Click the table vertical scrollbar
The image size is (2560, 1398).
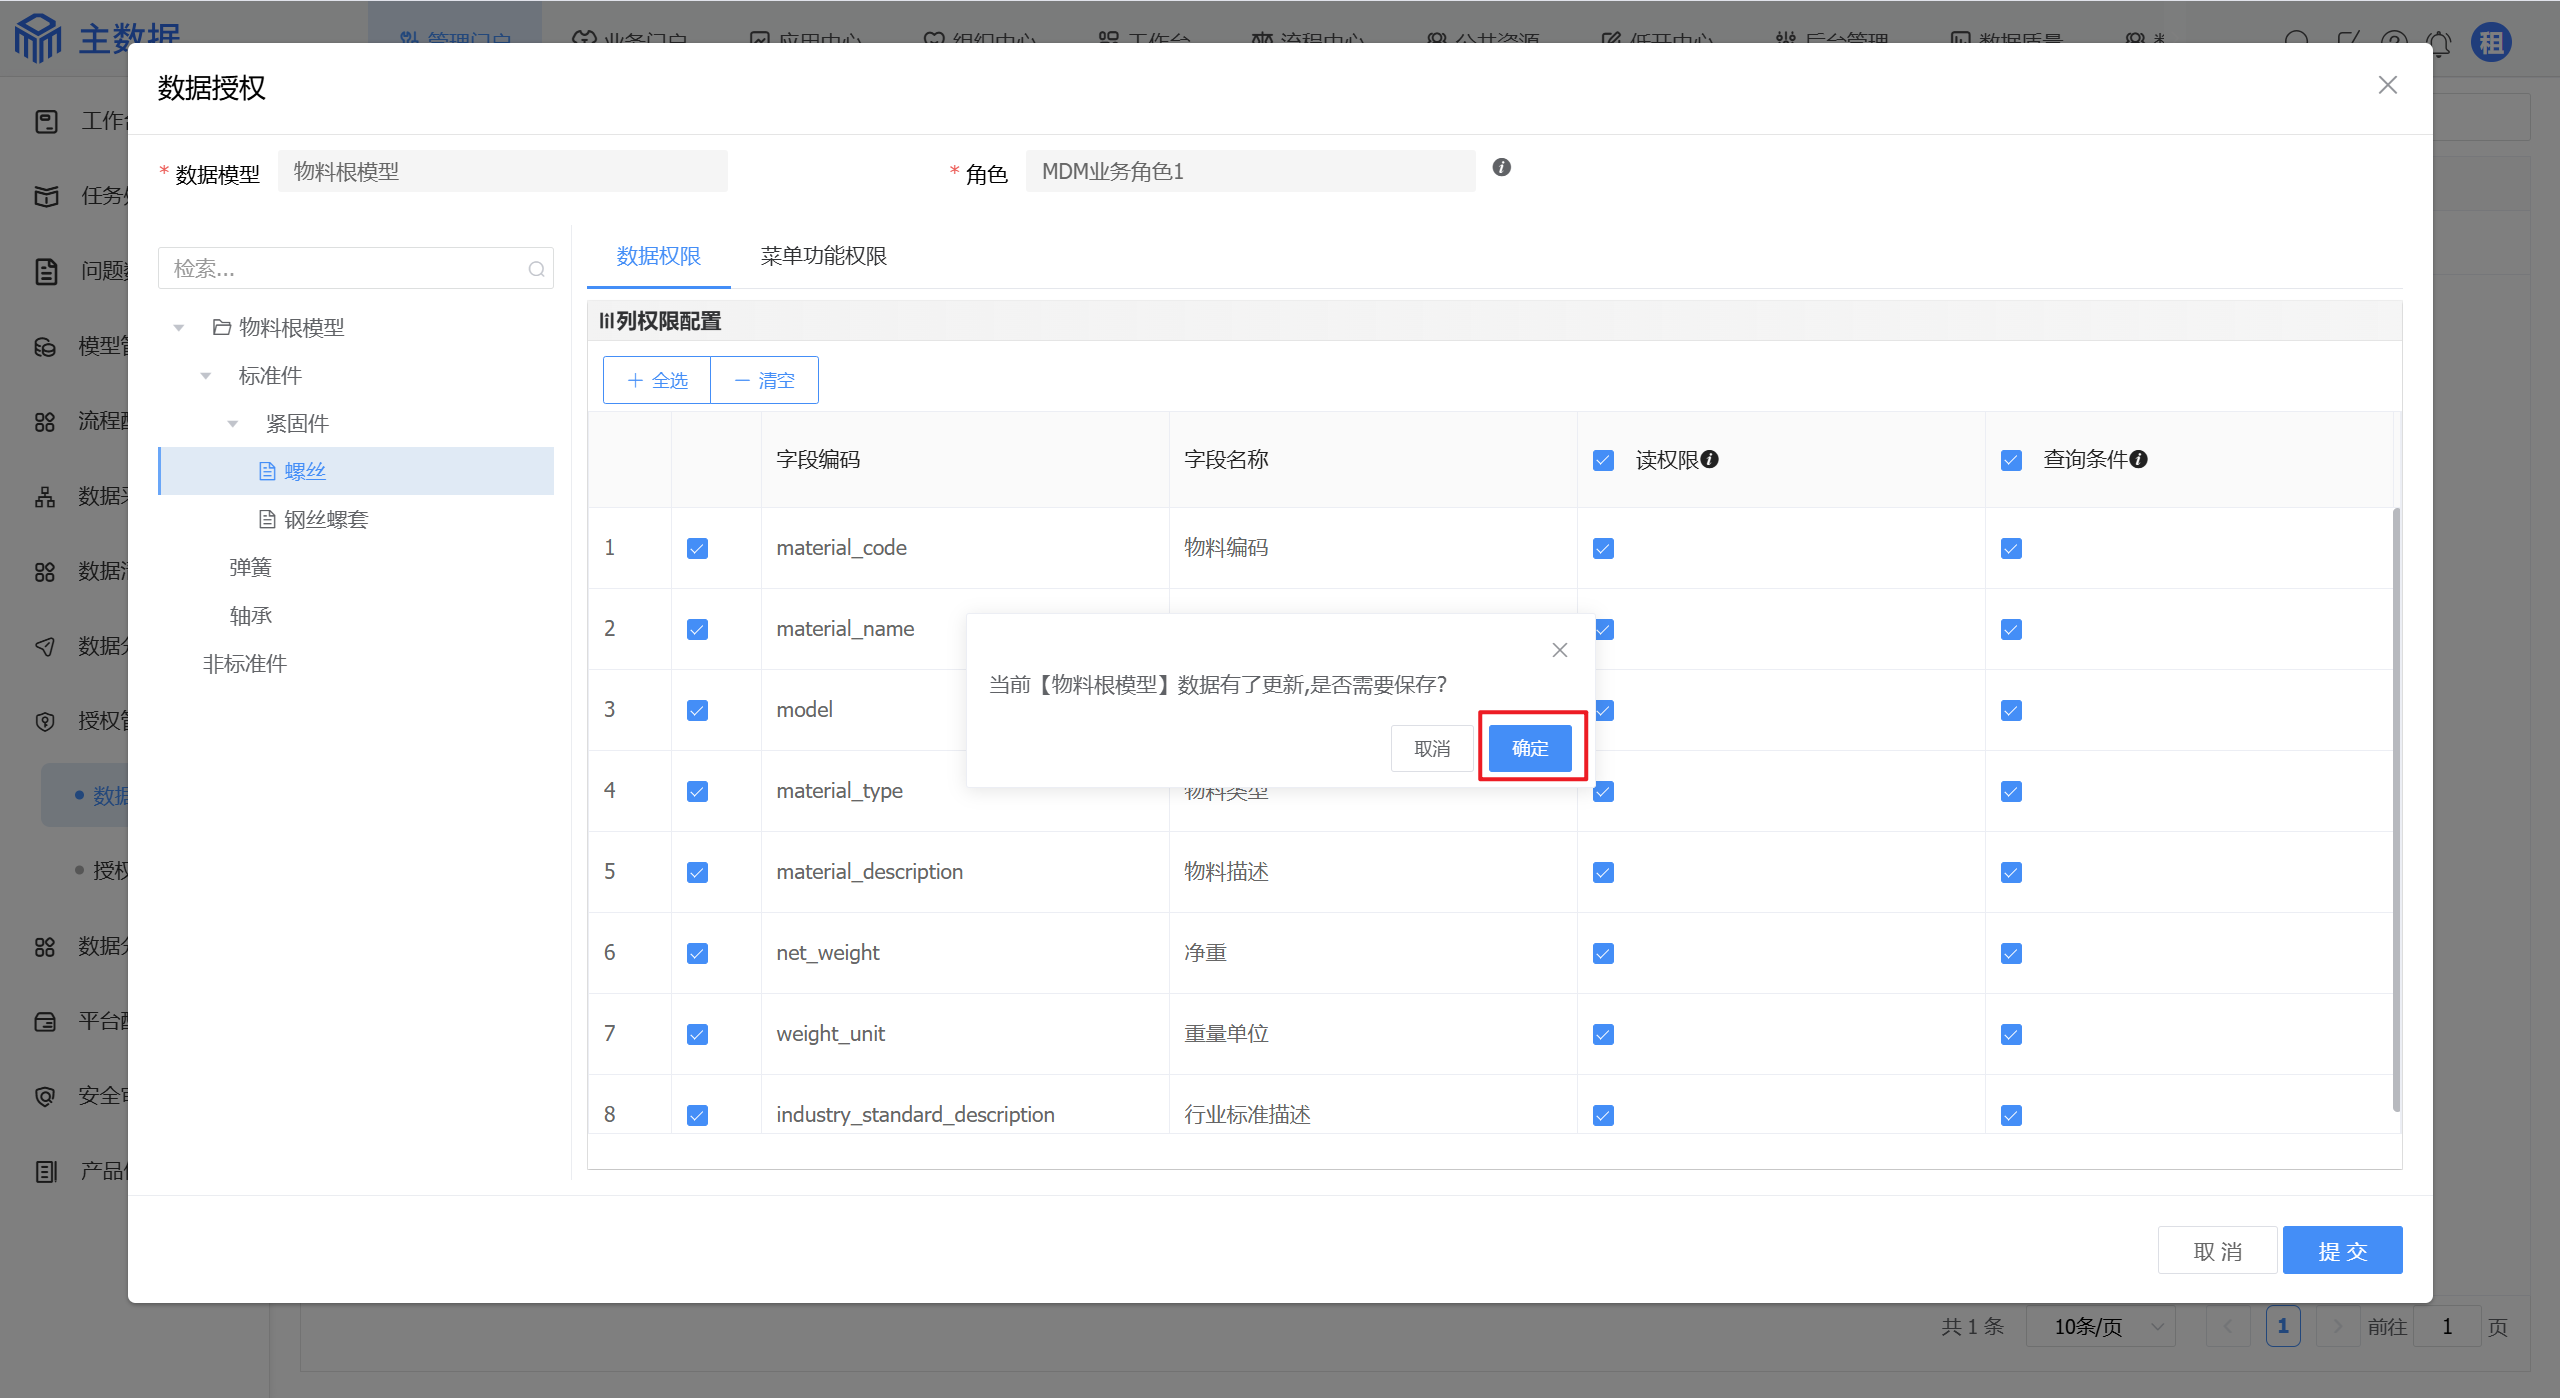click(x=2395, y=810)
